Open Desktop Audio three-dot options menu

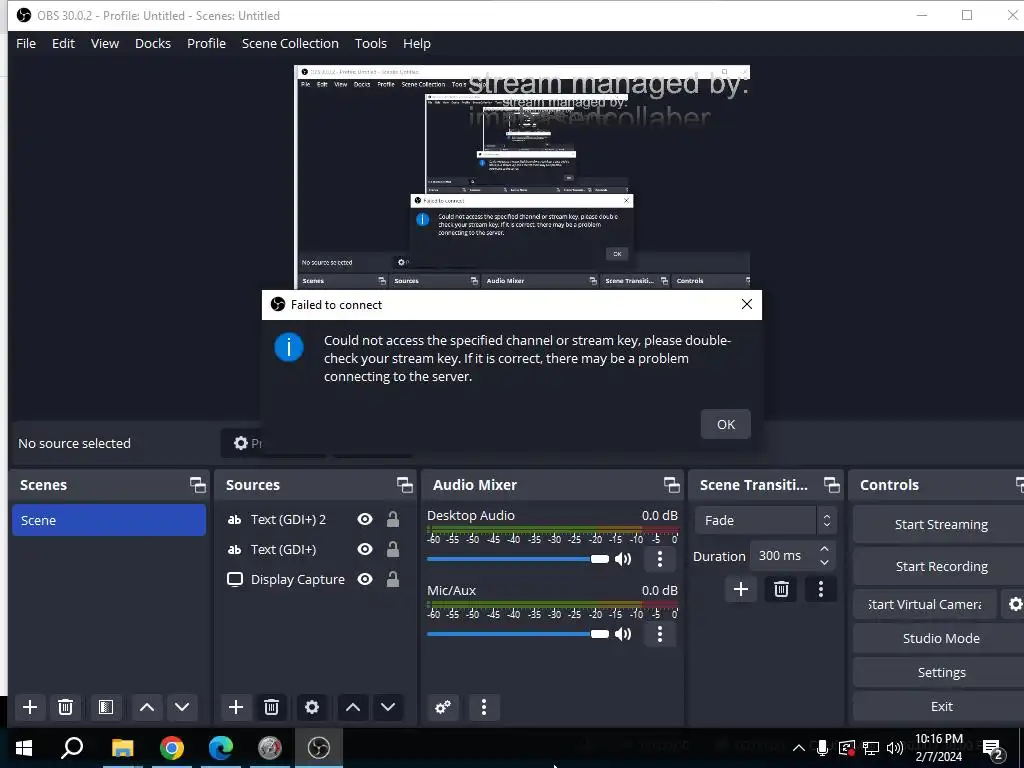[x=660, y=559]
